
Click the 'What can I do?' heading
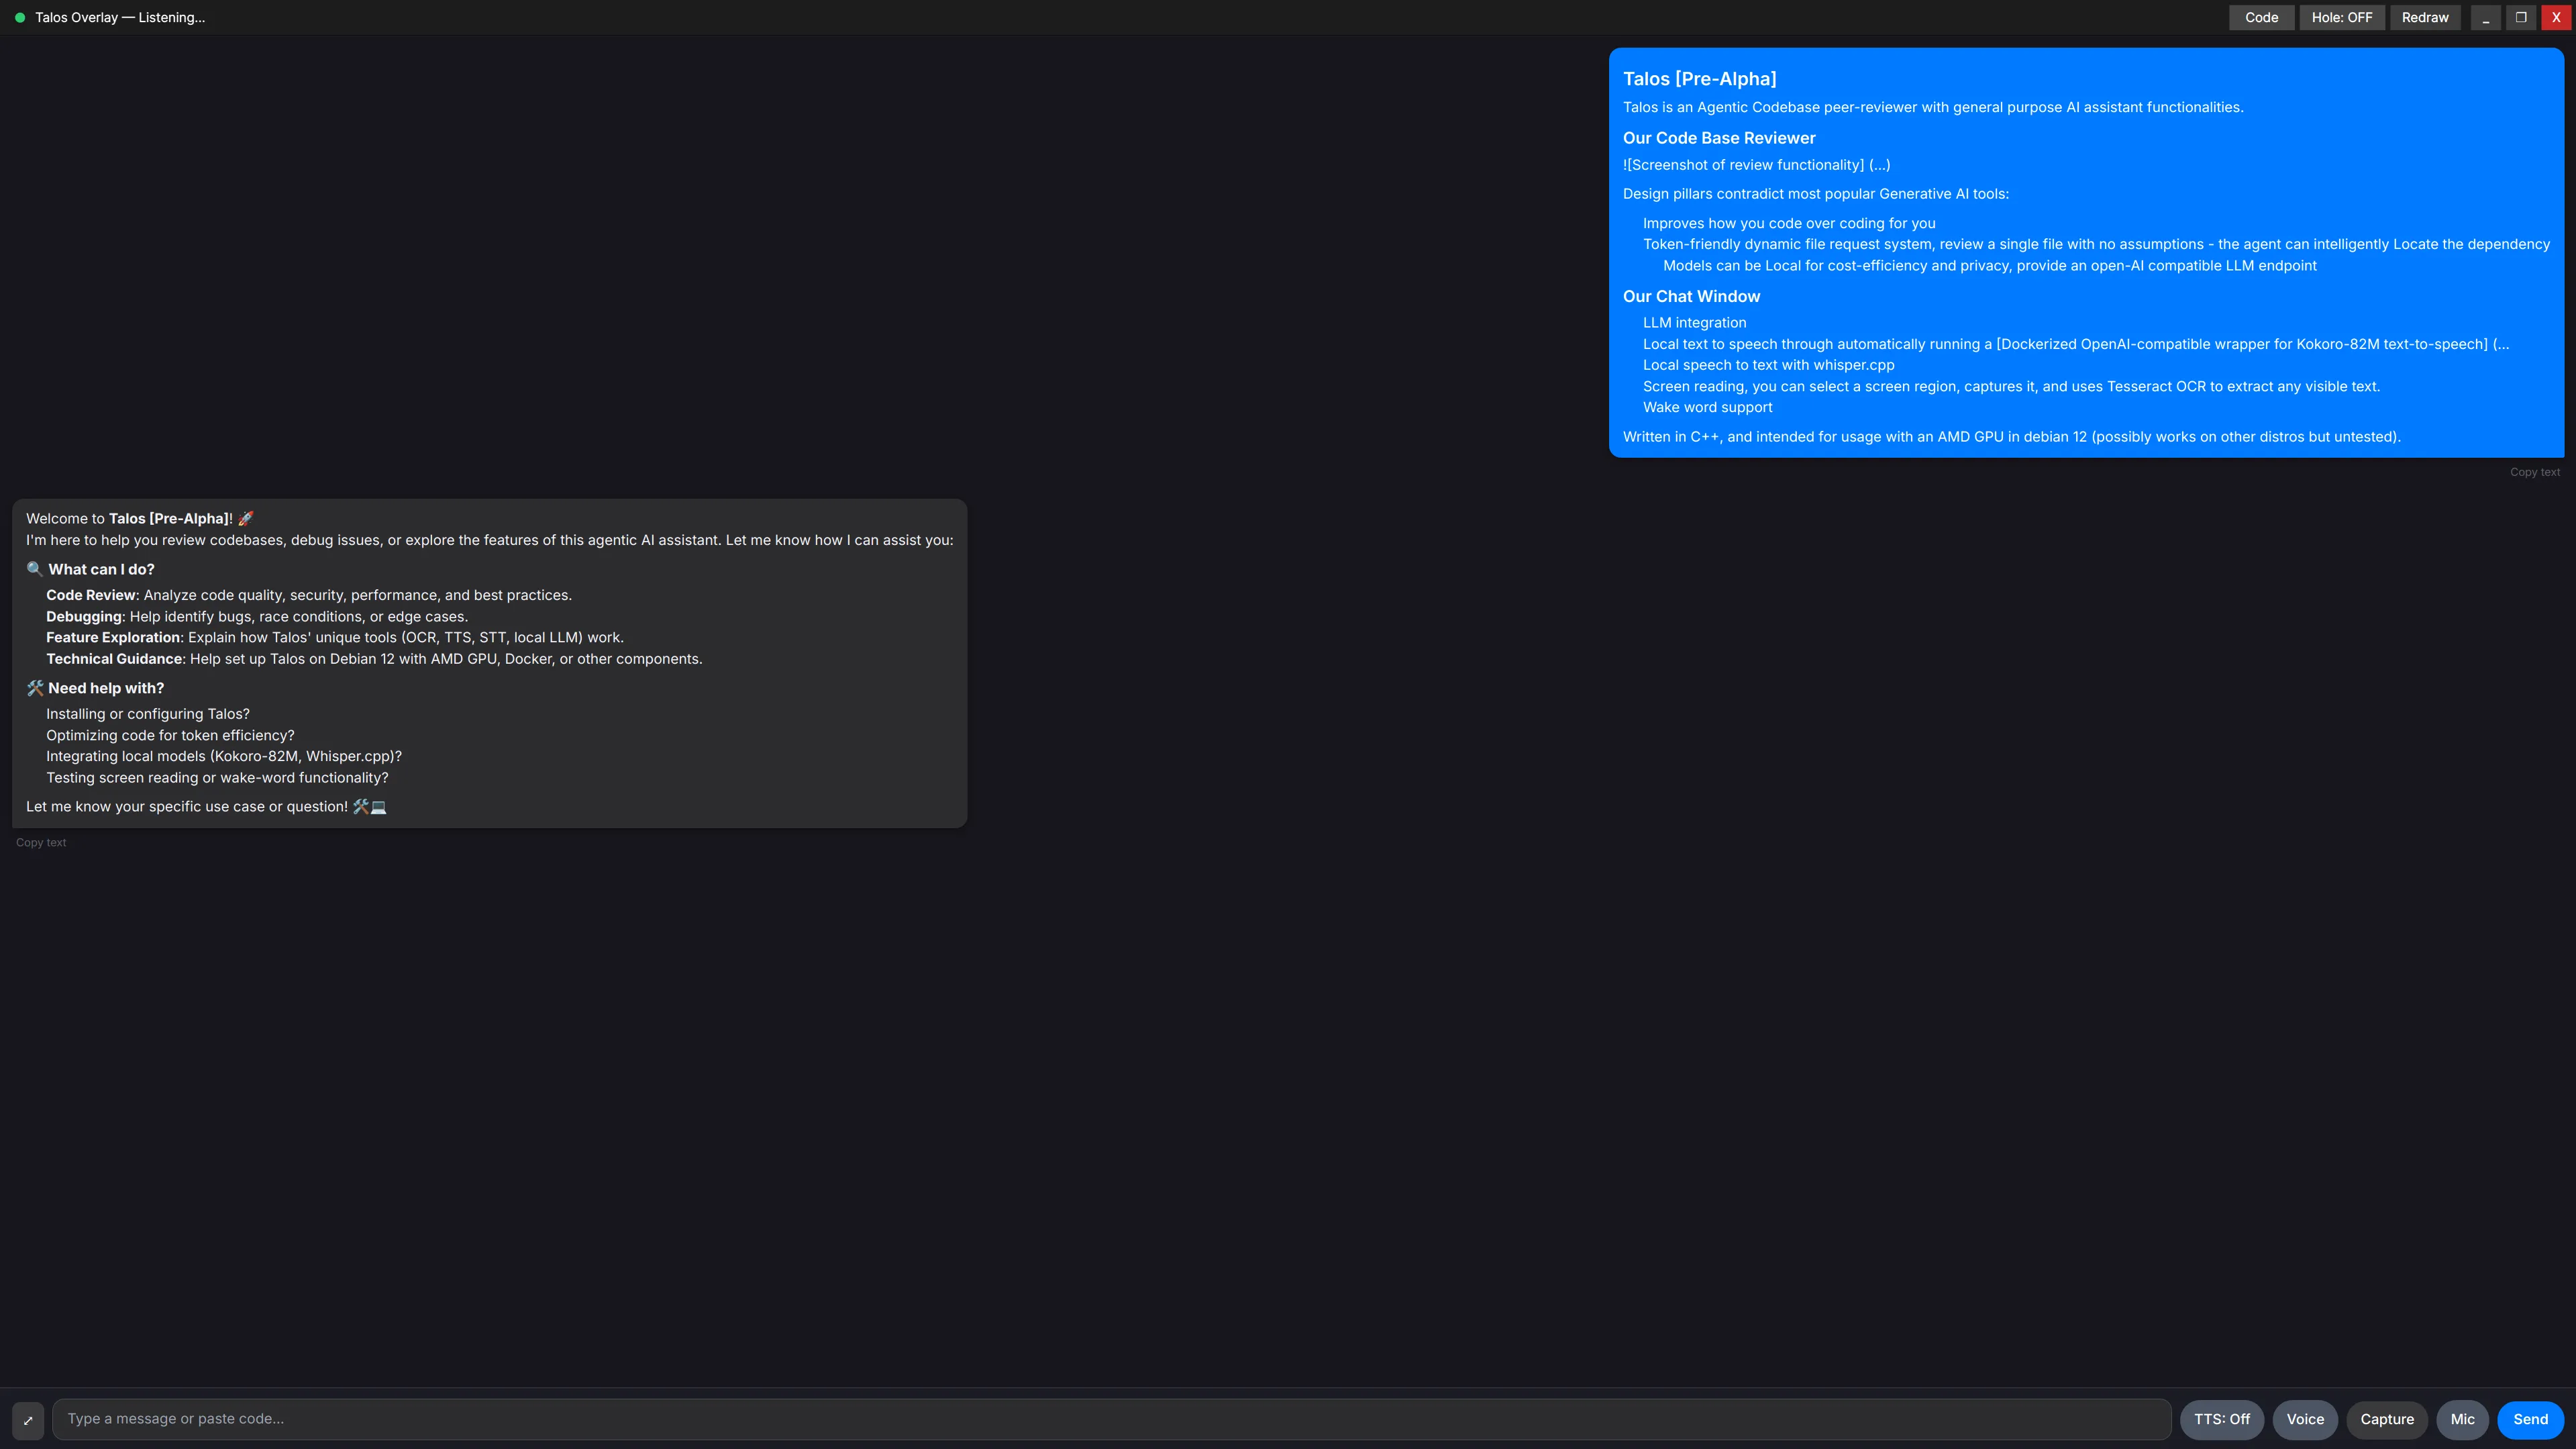[x=90, y=569]
